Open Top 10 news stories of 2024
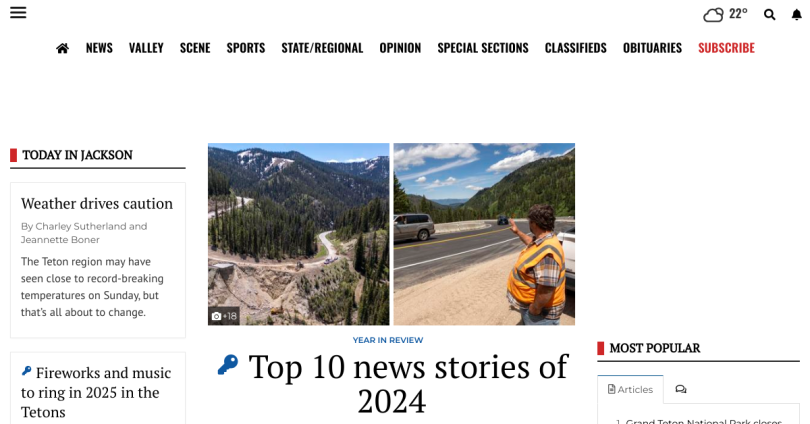The image size is (810, 424). pos(408,384)
